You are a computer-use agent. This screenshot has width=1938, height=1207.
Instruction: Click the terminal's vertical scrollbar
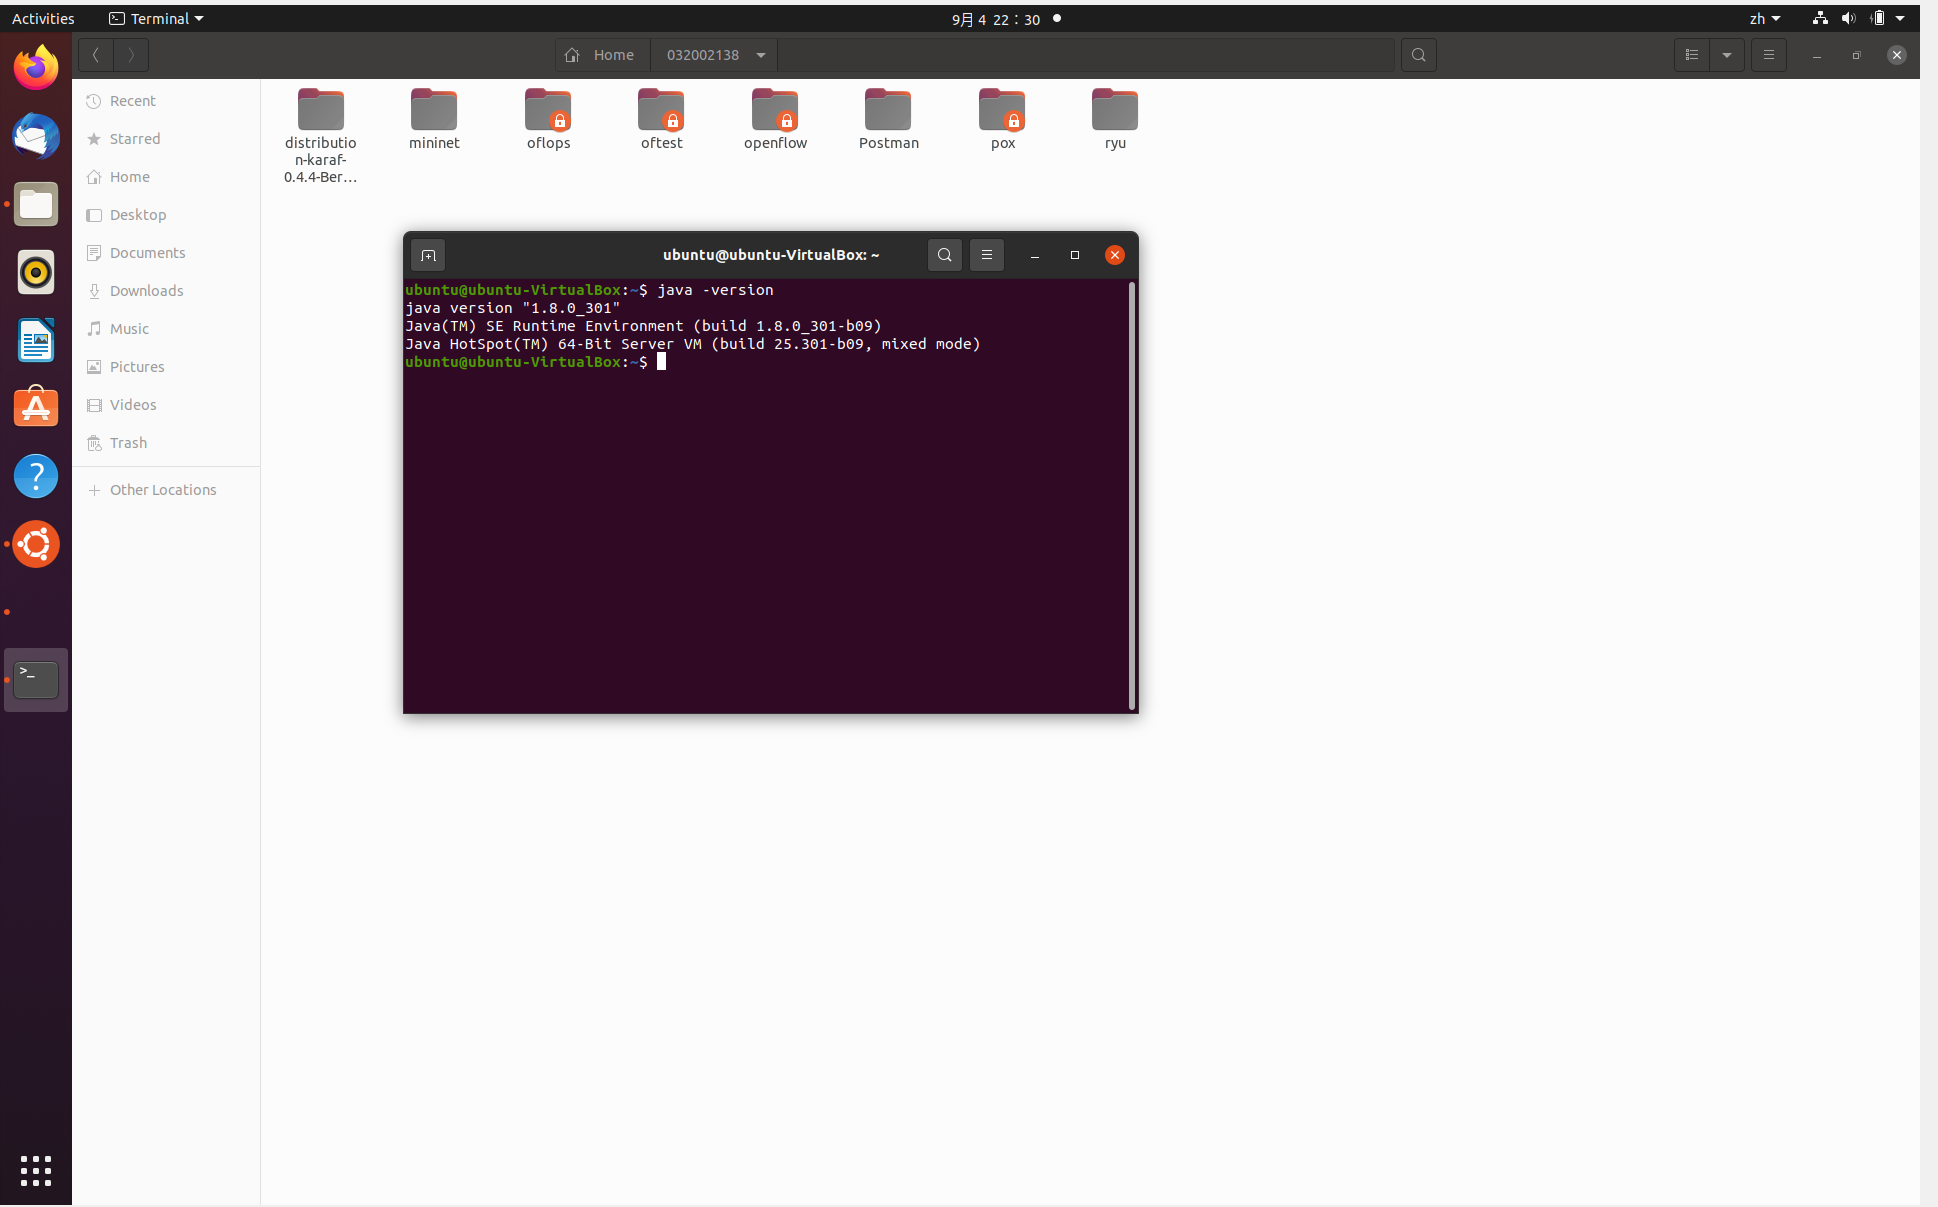pos(1132,495)
